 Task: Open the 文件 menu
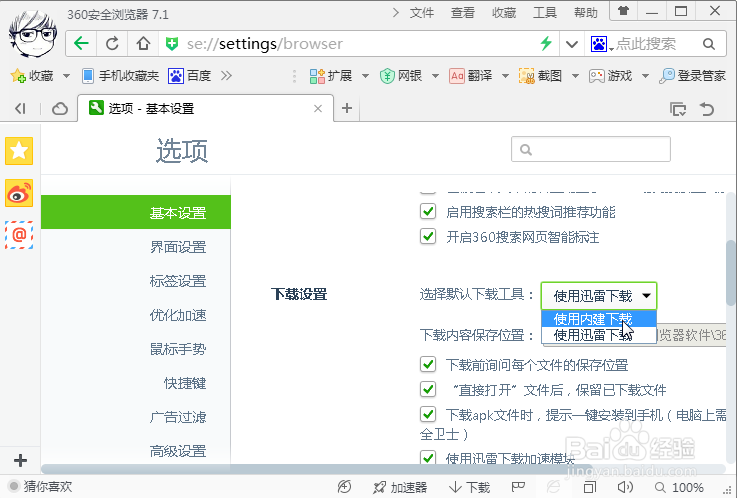[x=421, y=13]
